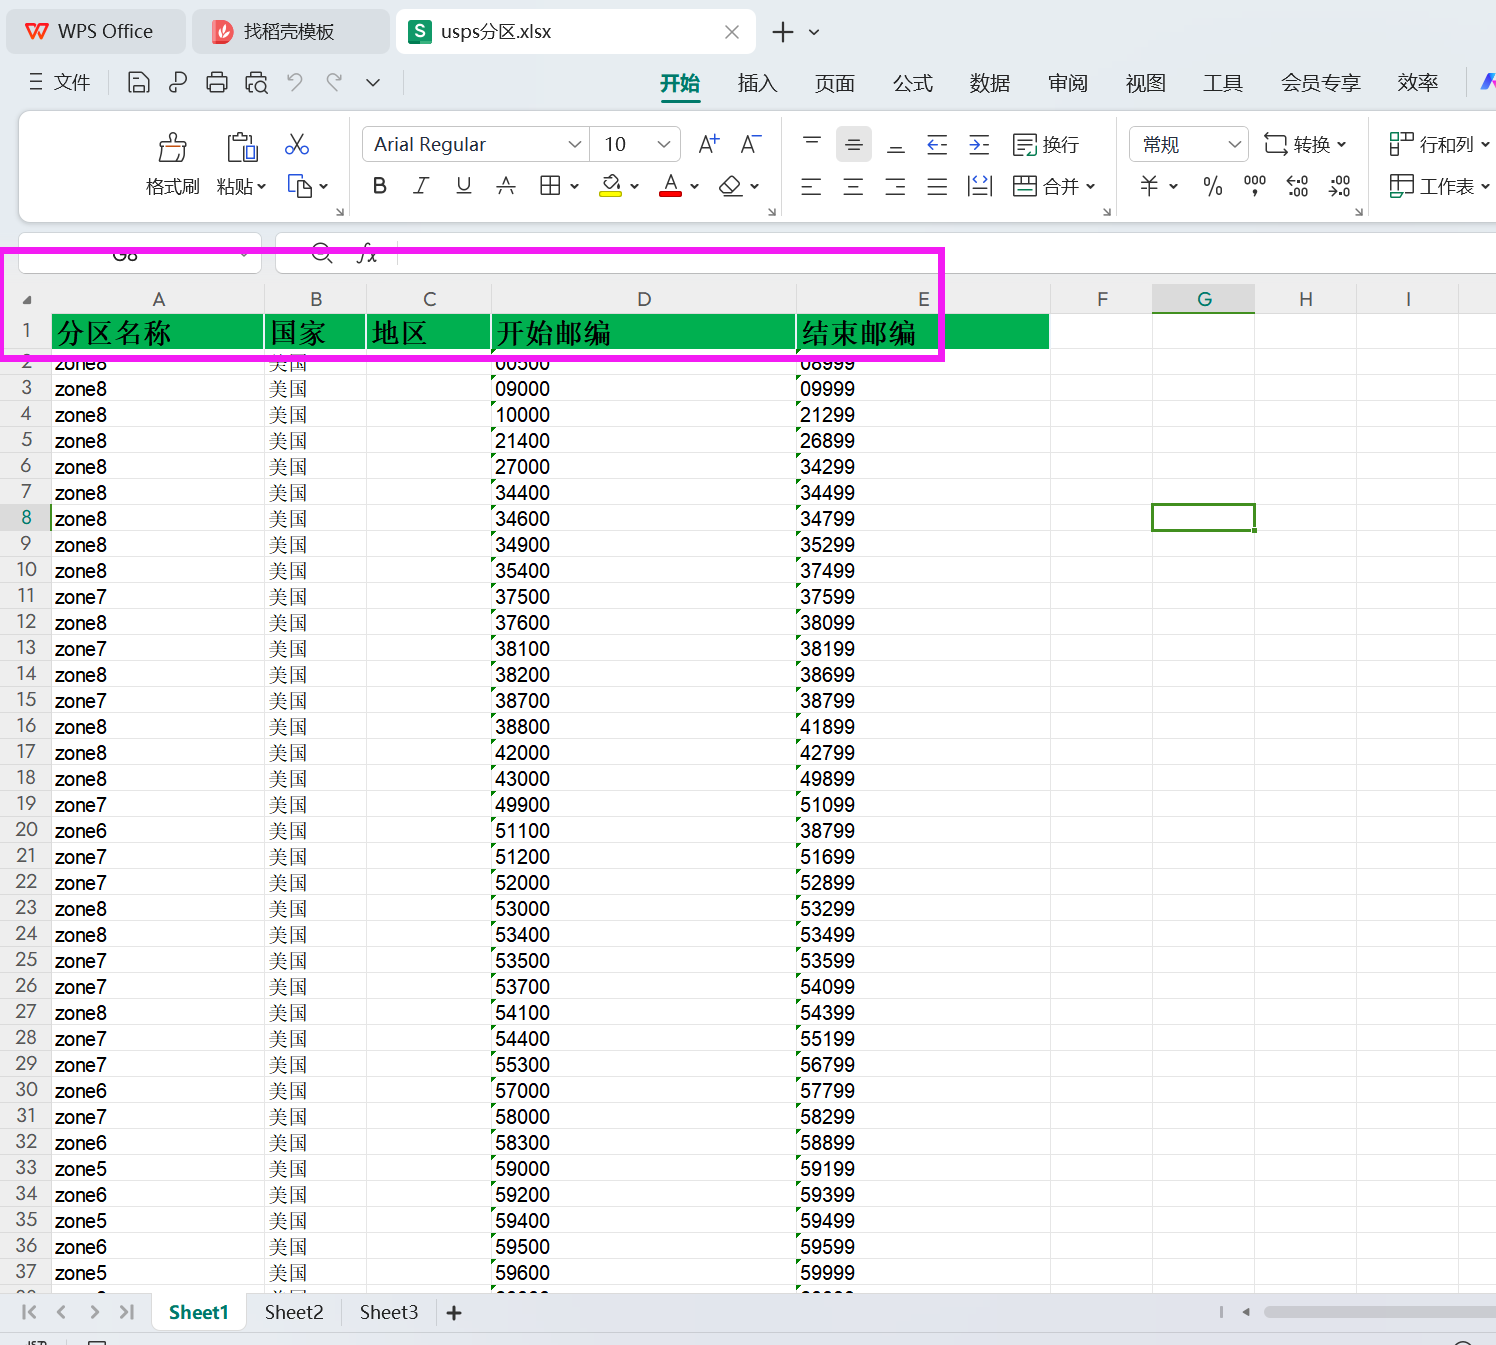The width and height of the screenshot is (1496, 1345).
Task: Click the Save icon in quick toolbar
Action: pyautogui.click(x=139, y=83)
